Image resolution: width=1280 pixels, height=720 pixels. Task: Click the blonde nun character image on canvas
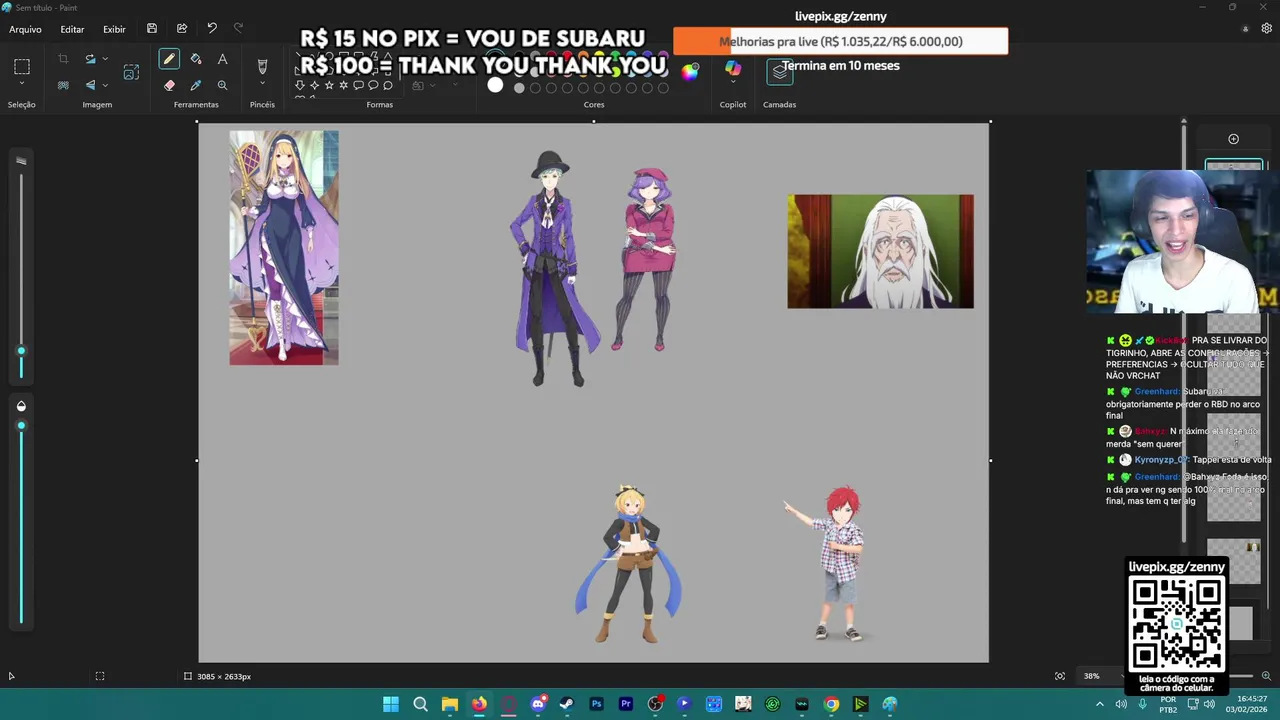[x=284, y=247]
